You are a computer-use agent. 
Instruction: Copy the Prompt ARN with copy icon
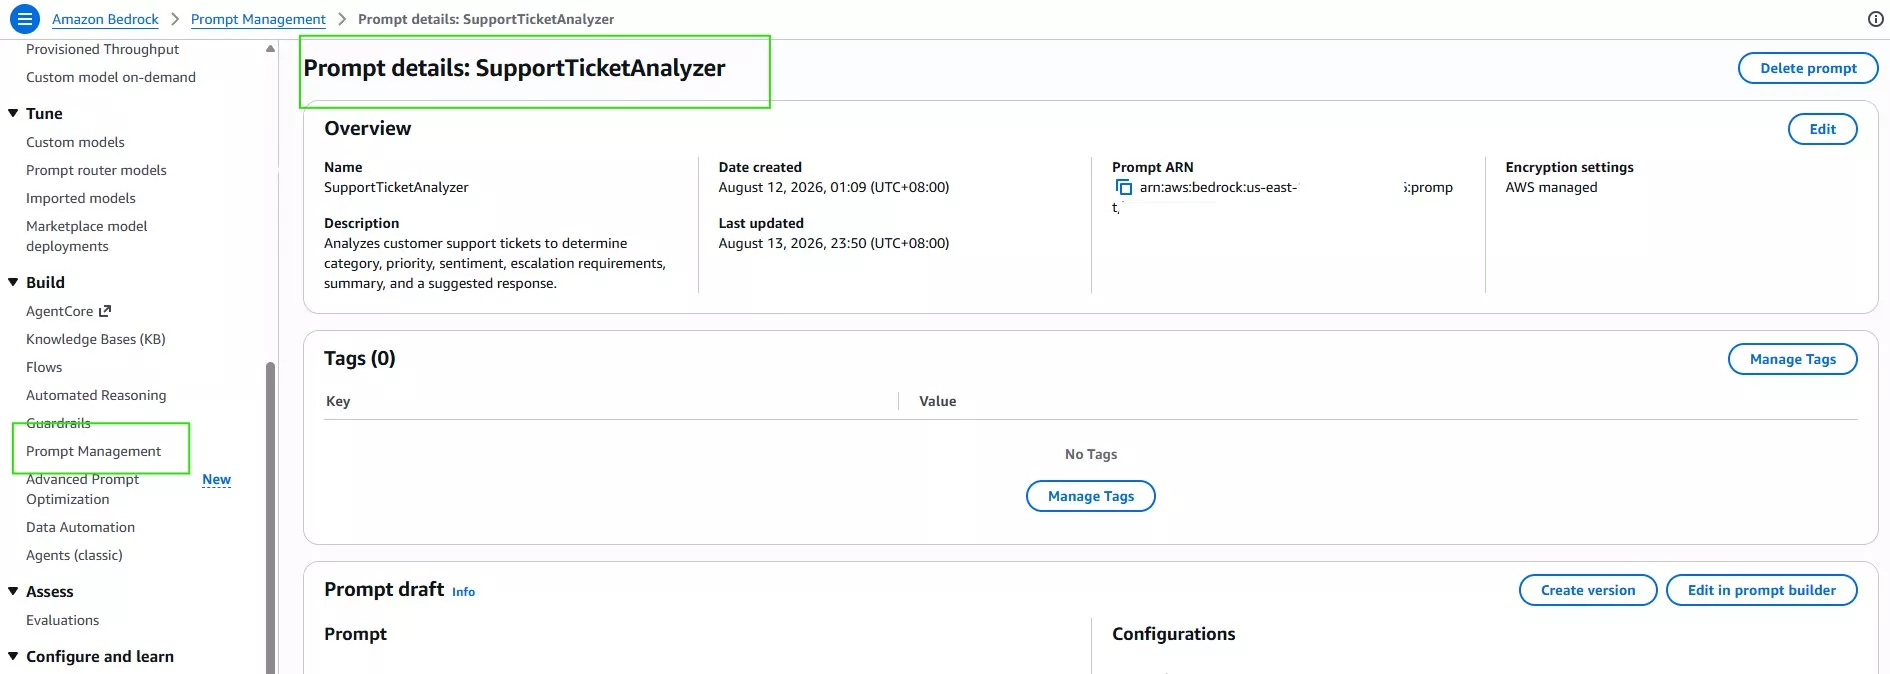click(x=1124, y=187)
